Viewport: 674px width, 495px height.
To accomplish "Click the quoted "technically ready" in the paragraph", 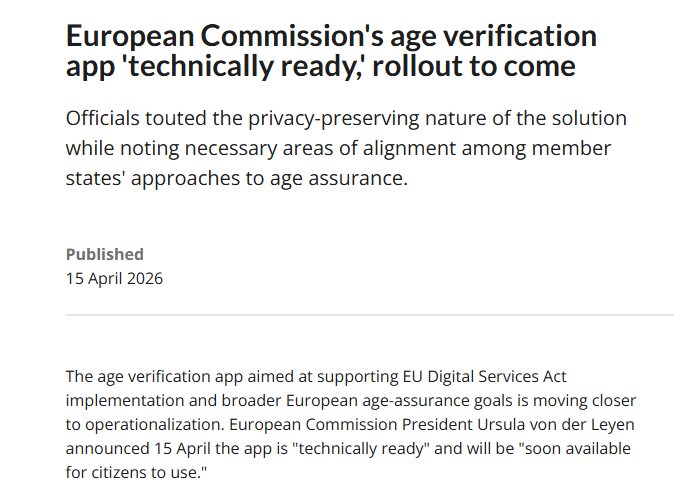I will 361,449.
